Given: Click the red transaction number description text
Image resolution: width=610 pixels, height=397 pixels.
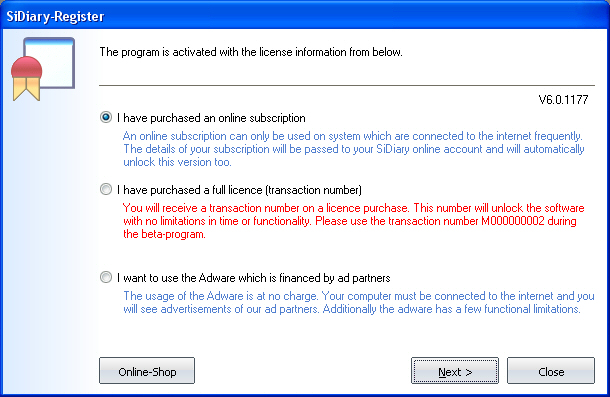Looking at the screenshot, I should pyautogui.click(x=354, y=221).
